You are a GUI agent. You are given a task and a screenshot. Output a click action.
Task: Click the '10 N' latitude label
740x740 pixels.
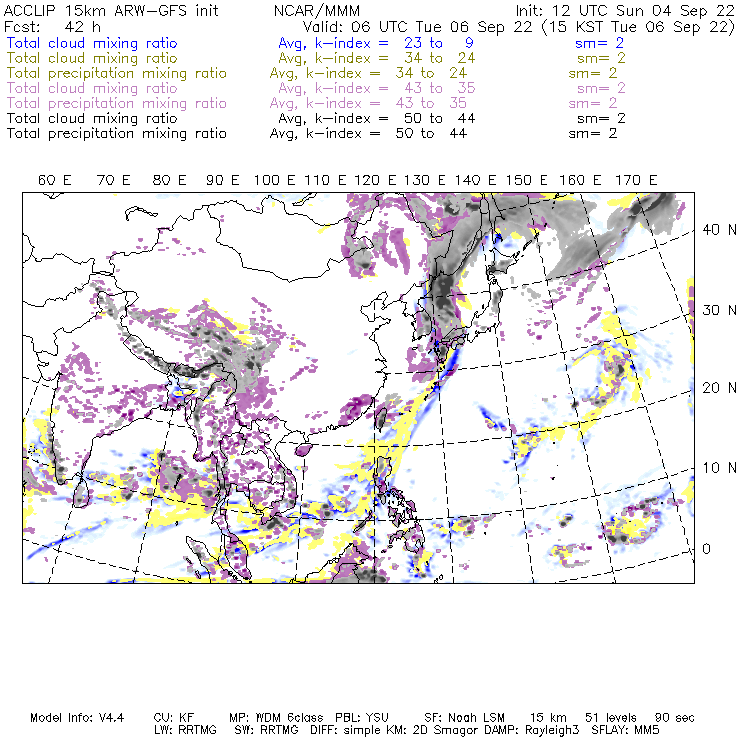pyautogui.click(x=719, y=468)
